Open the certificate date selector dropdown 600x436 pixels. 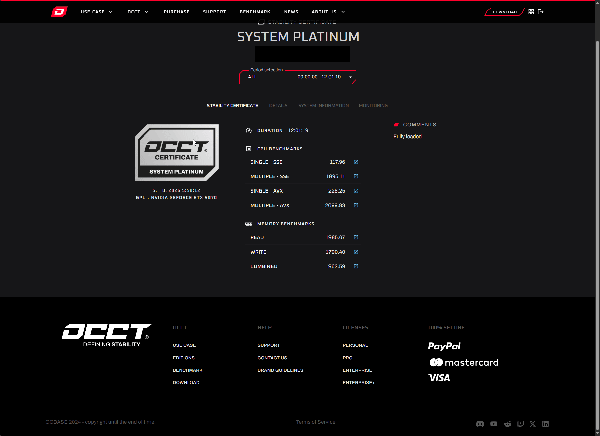(298, 77)
